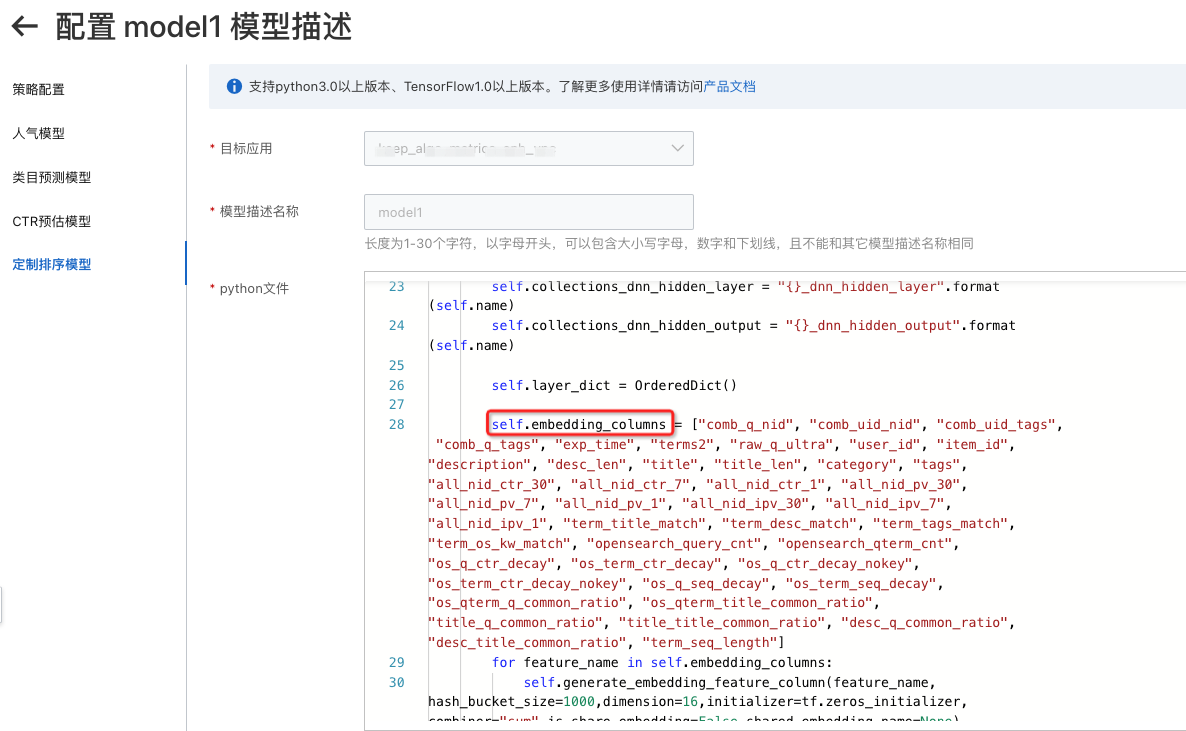Click "comb_q_nid" string in code
Viewport: 1186px width, 731px height.
click(x=746, y=425)
